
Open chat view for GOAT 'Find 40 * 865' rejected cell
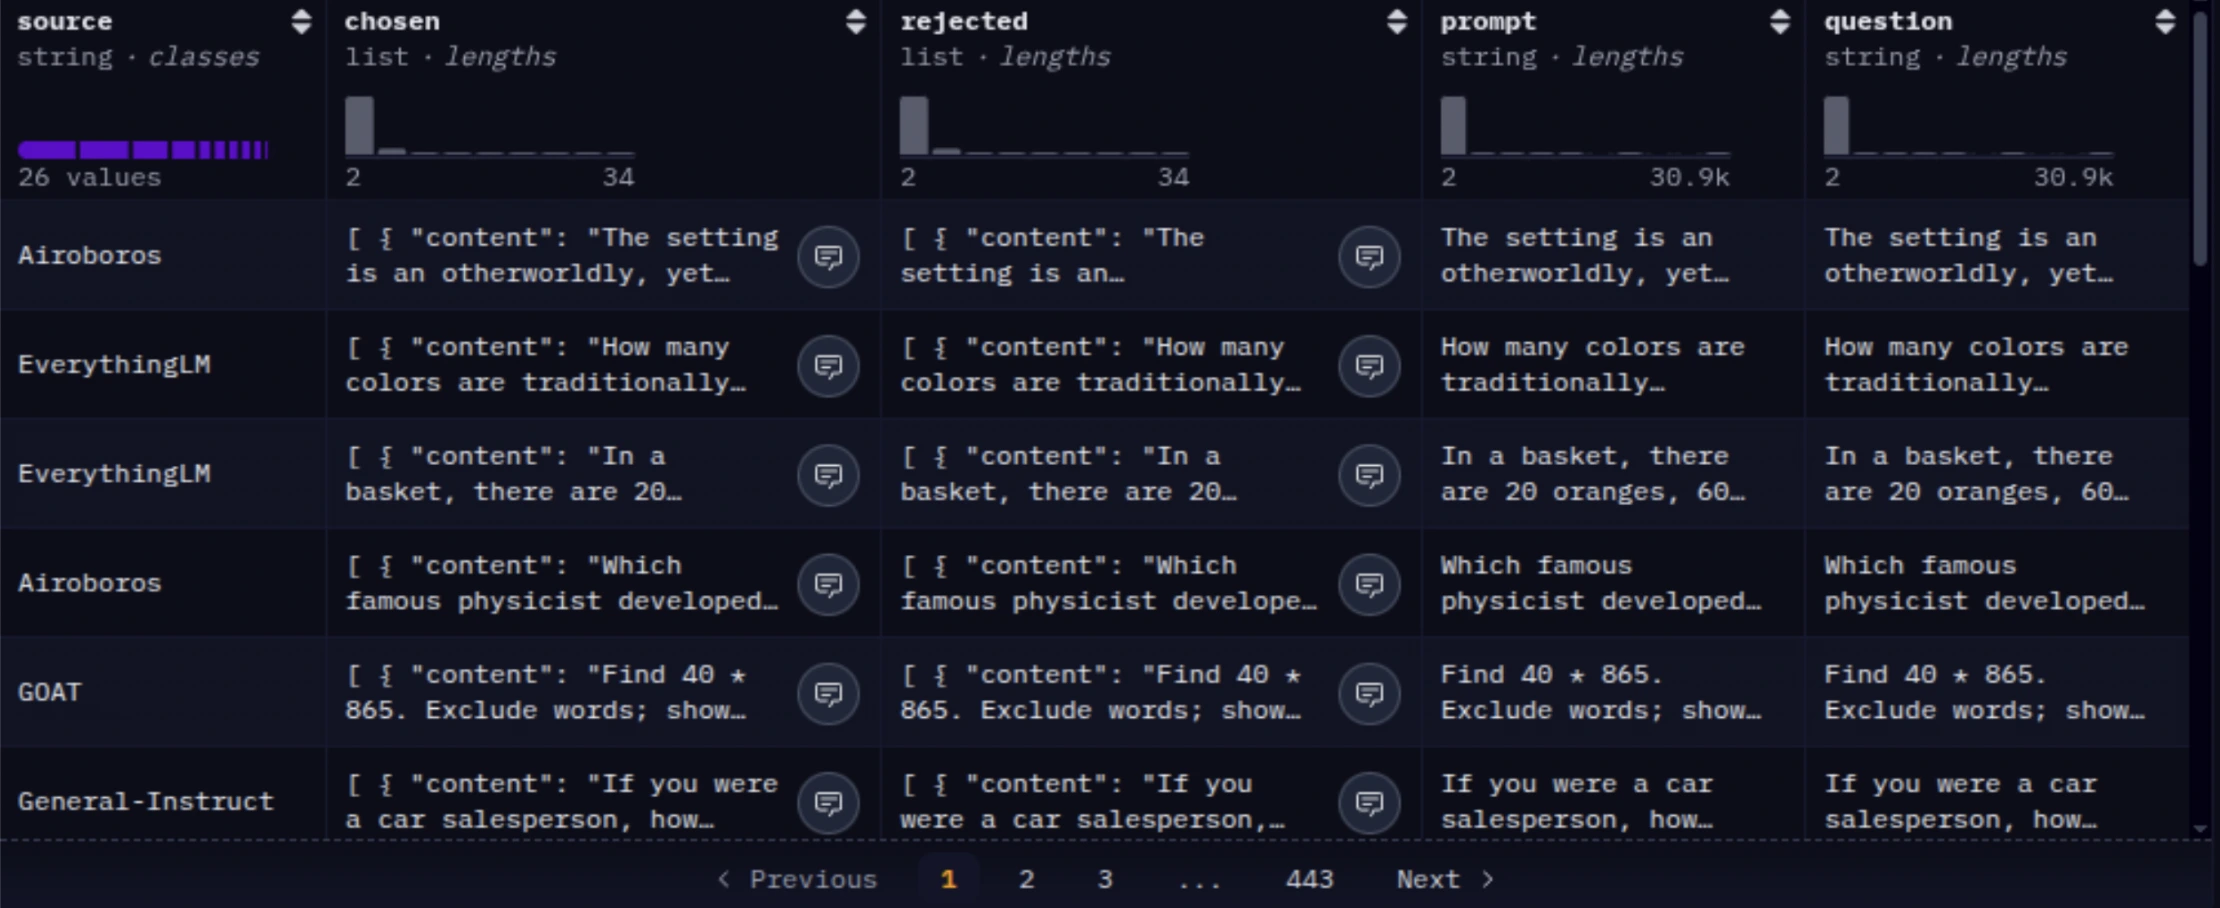click(1368, 693)
